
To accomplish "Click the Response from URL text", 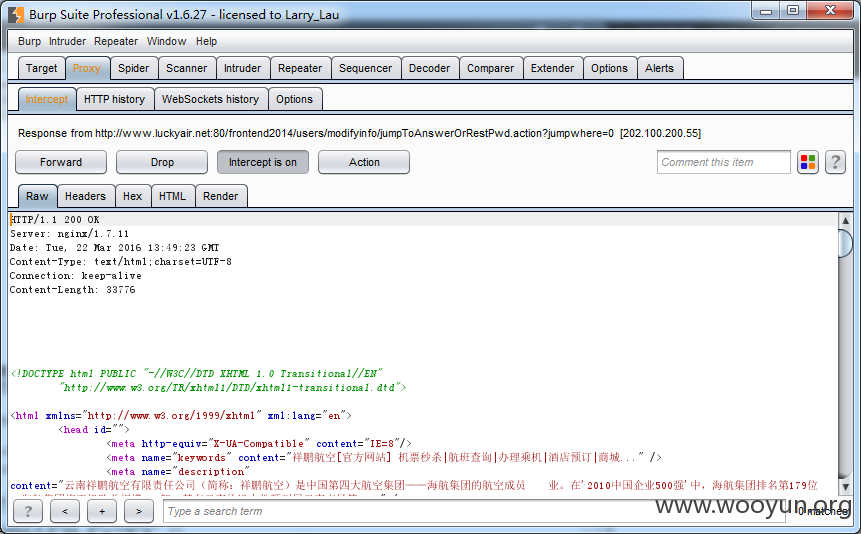I will pos(359,133).
